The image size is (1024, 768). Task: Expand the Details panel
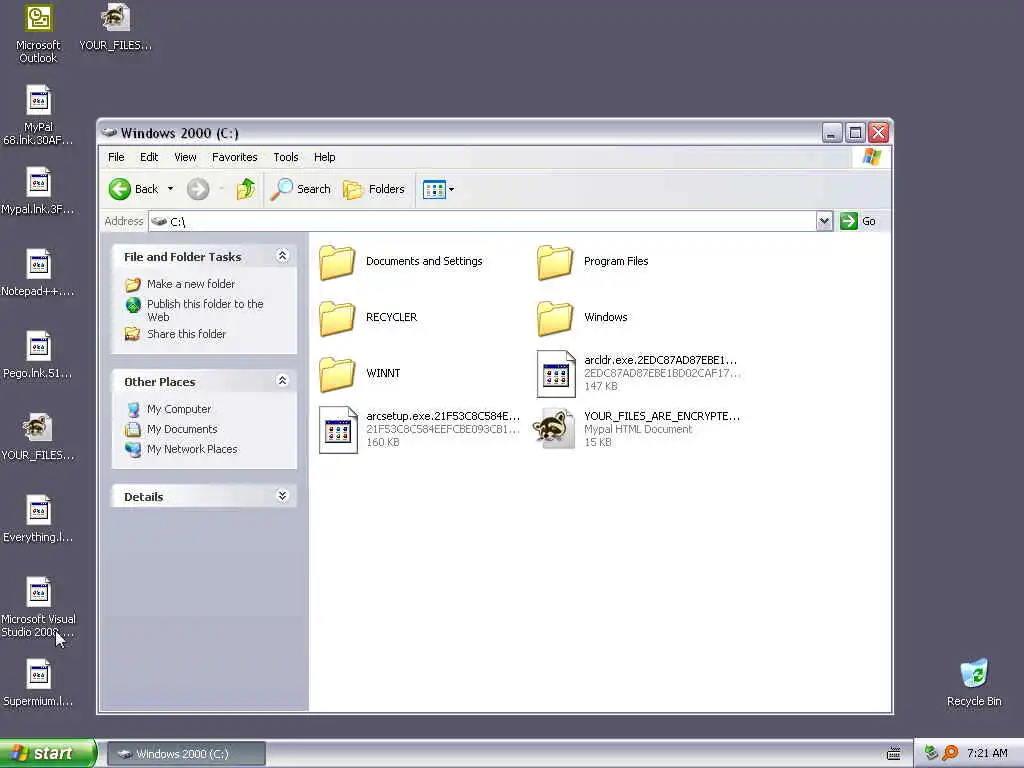click(x=282, y=496)
